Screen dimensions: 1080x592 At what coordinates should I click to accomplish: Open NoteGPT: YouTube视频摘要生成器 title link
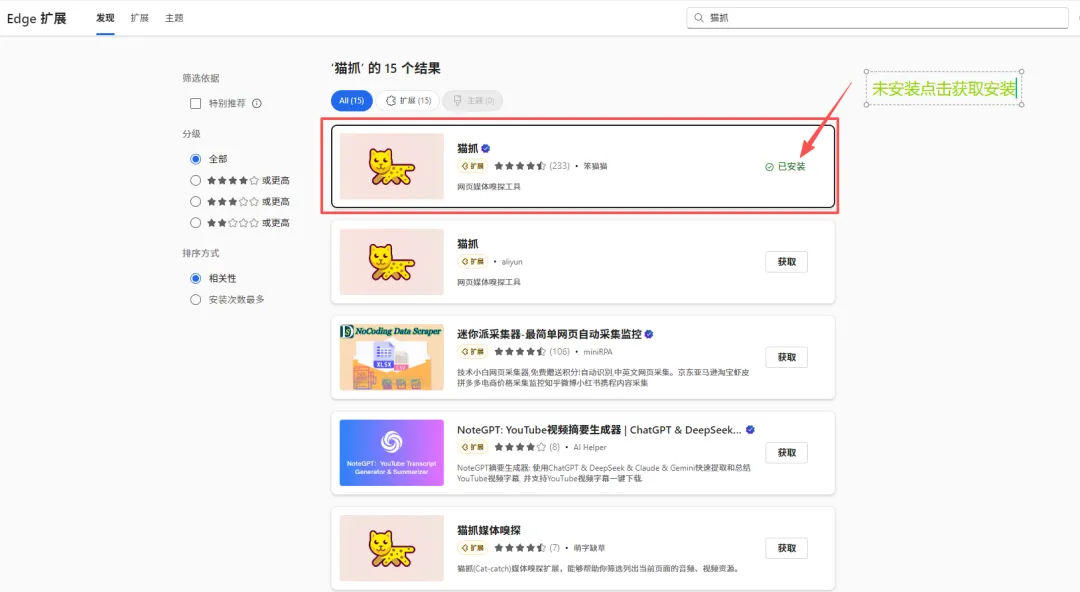(599, 429)
